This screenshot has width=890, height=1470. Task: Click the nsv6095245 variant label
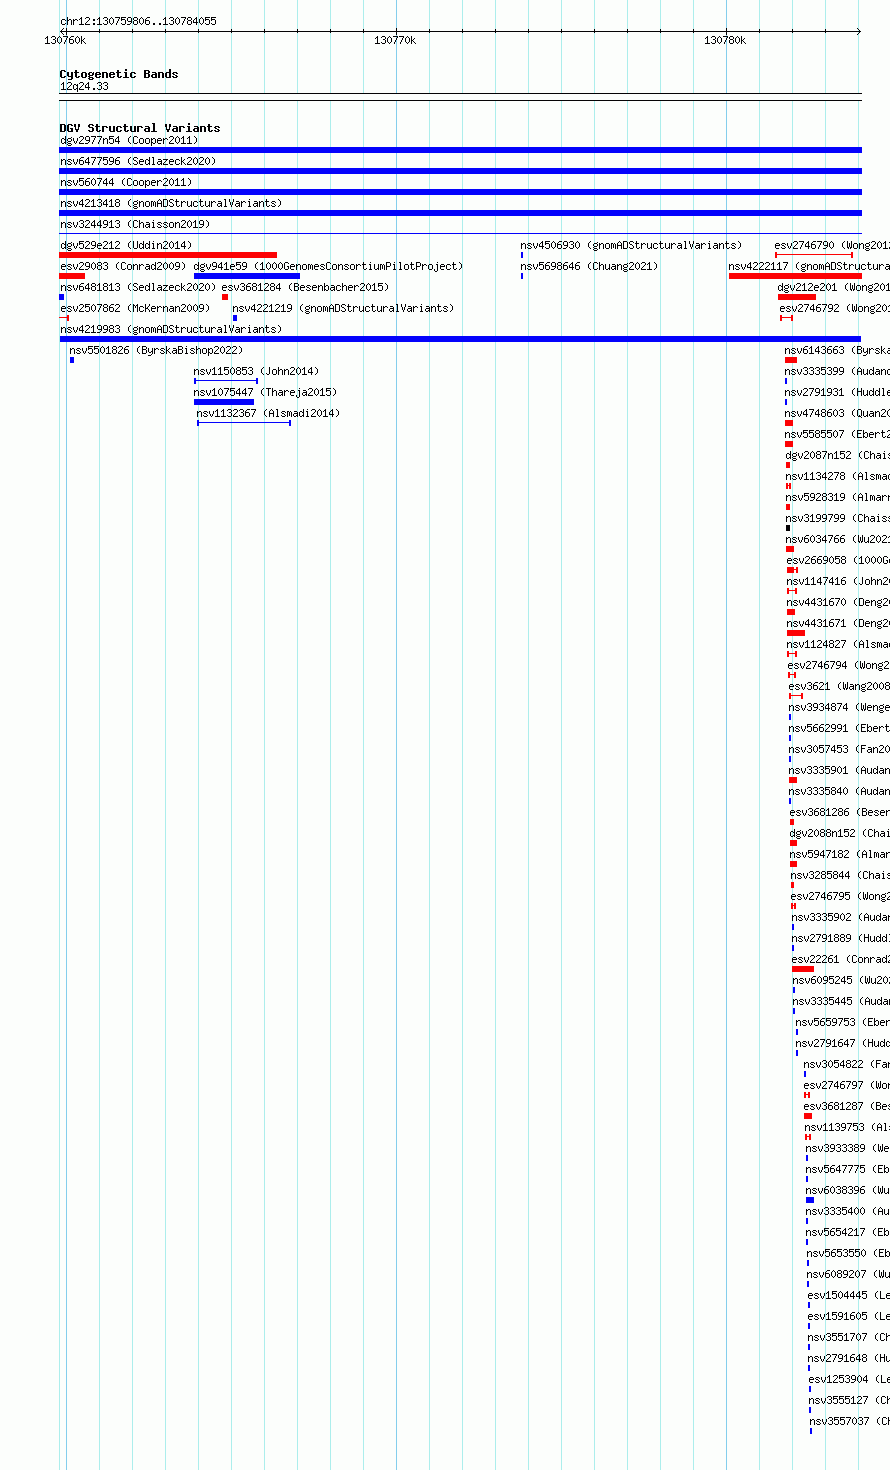click(x=841, y=980)
